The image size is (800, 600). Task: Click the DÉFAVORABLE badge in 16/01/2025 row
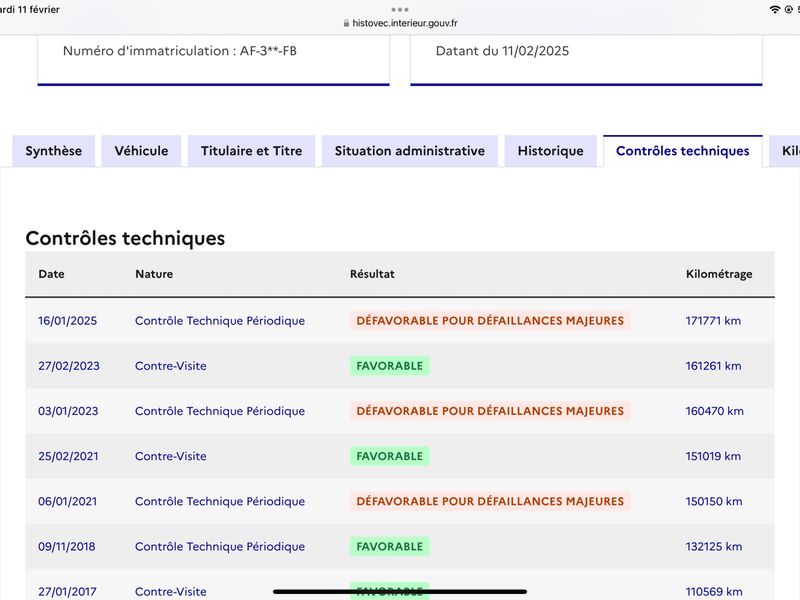[x=490, y=321]
